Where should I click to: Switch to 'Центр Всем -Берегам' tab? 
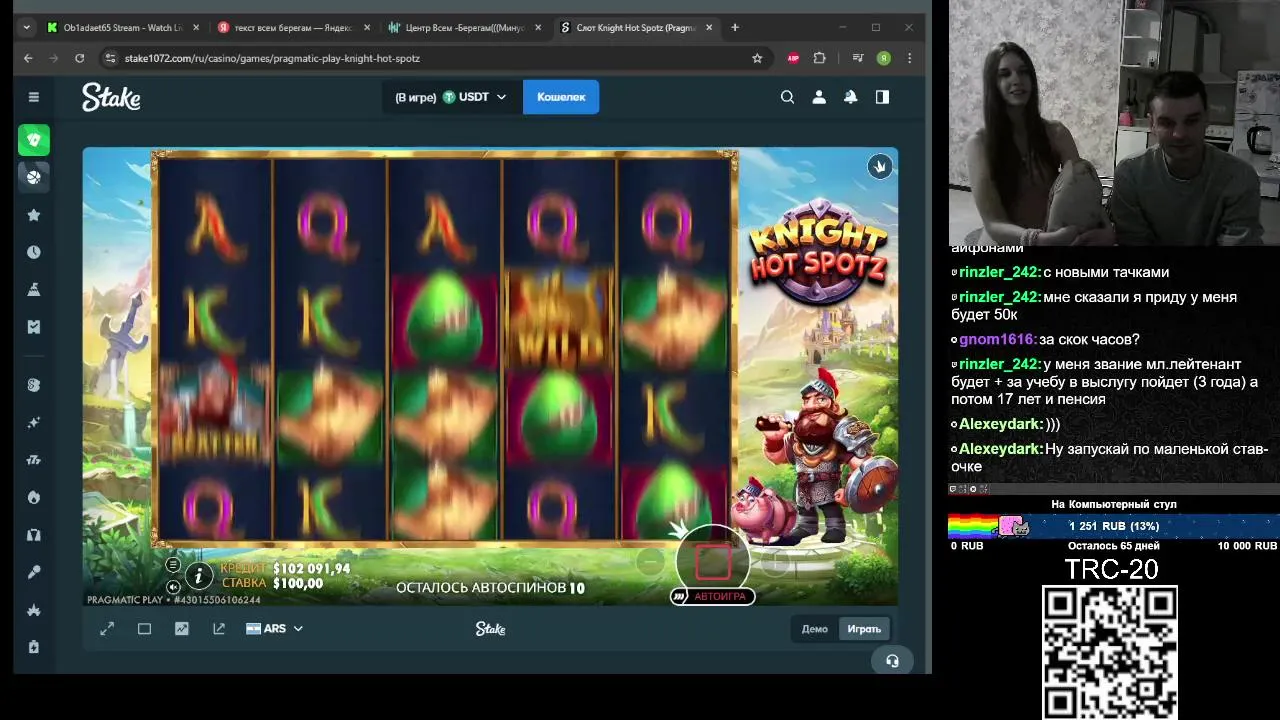(x=464, y=28)
